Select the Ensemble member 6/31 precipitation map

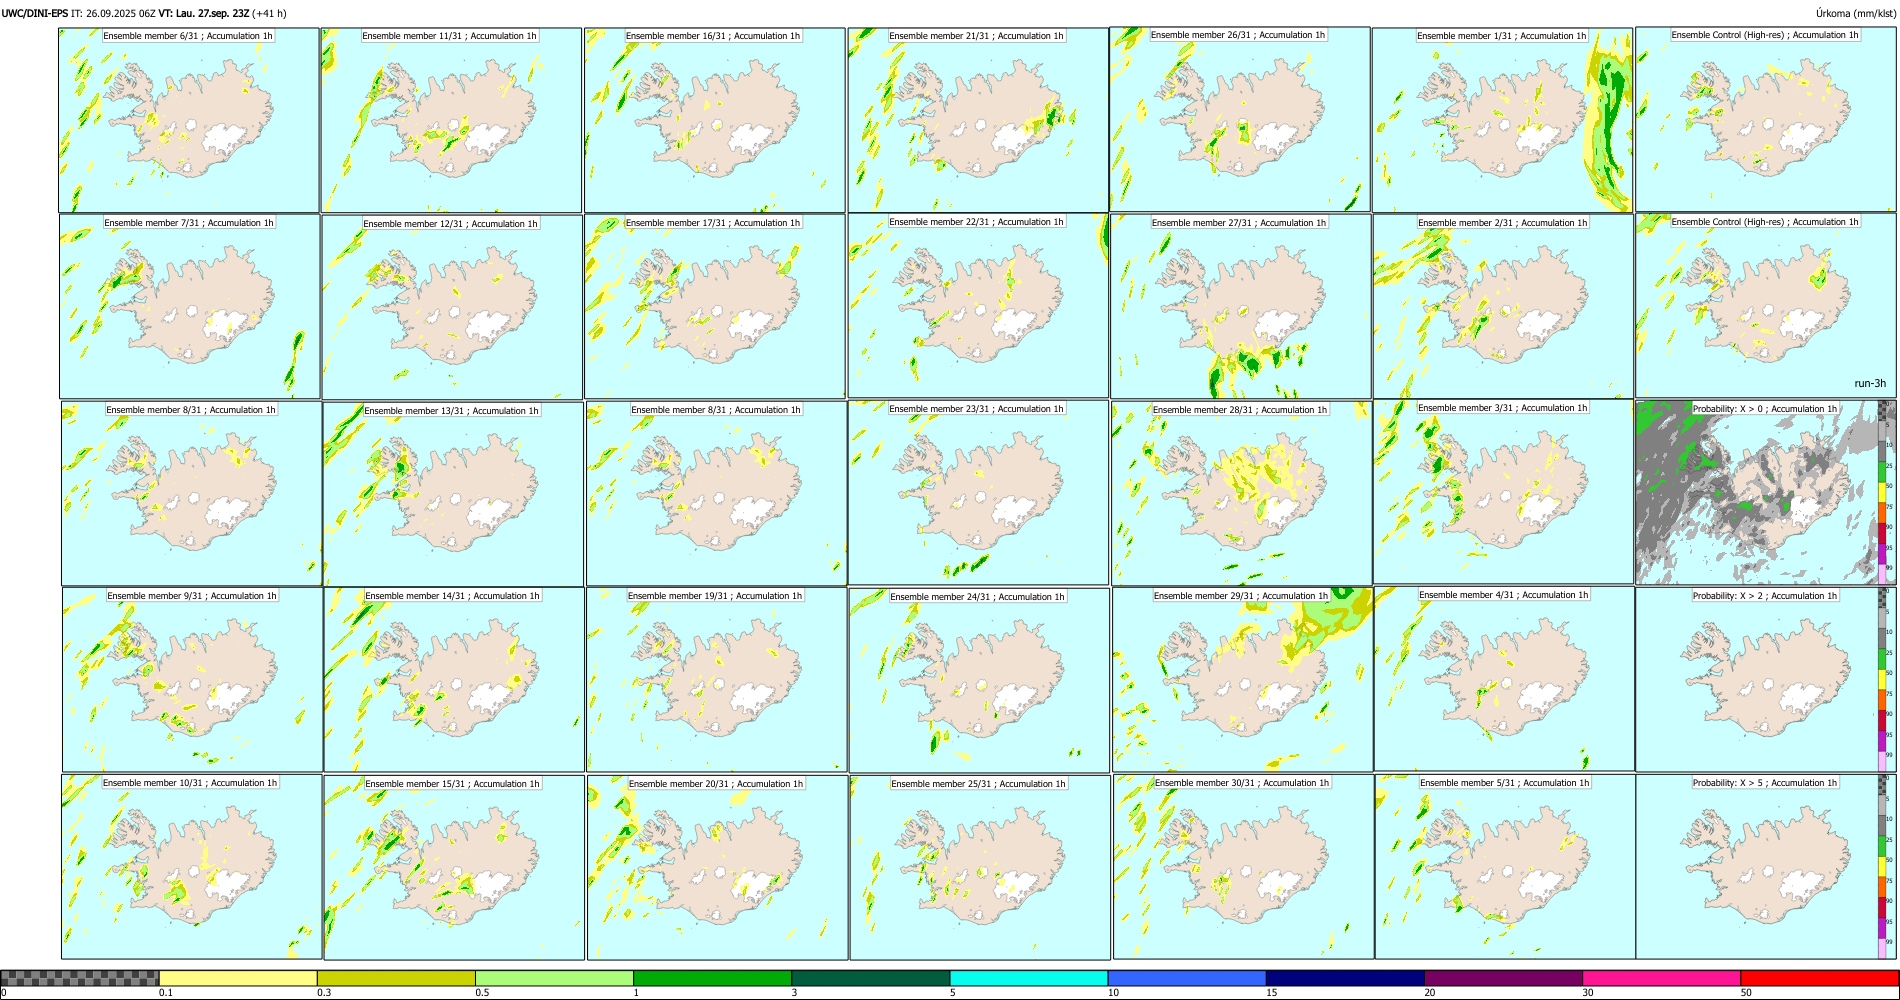[x=189, y=120]
